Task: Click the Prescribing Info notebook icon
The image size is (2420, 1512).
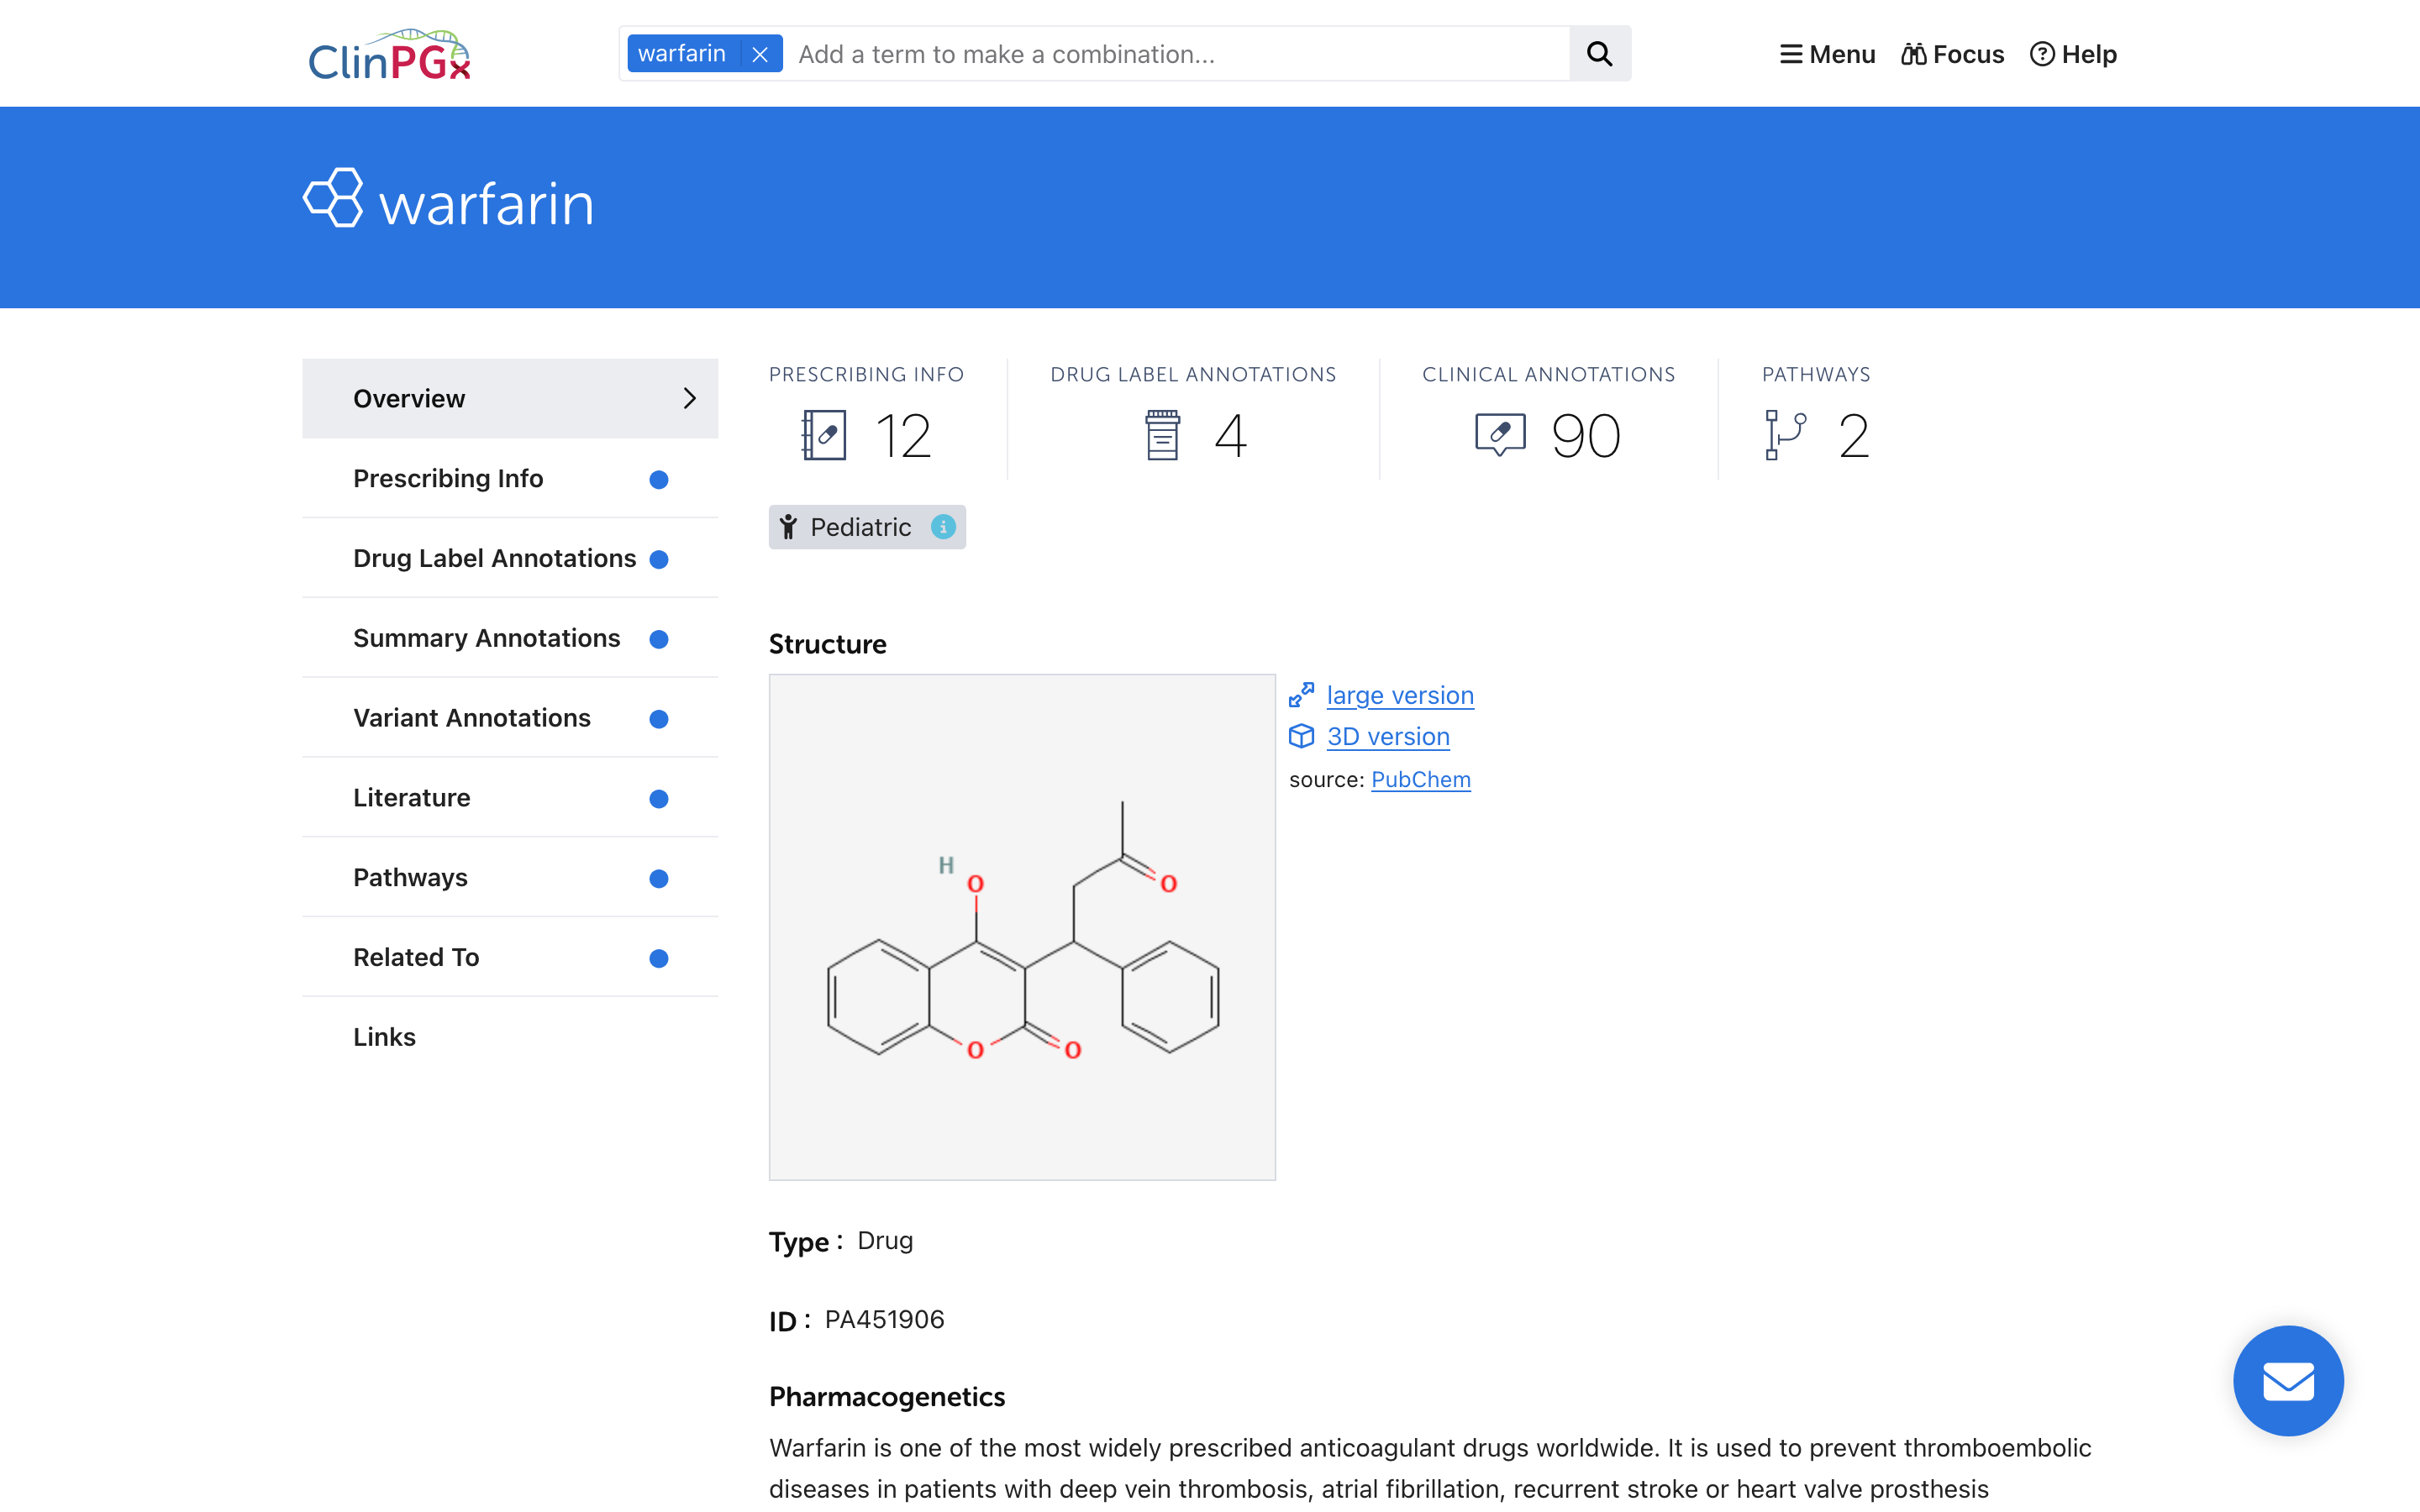Action: (x=825, y=434)
